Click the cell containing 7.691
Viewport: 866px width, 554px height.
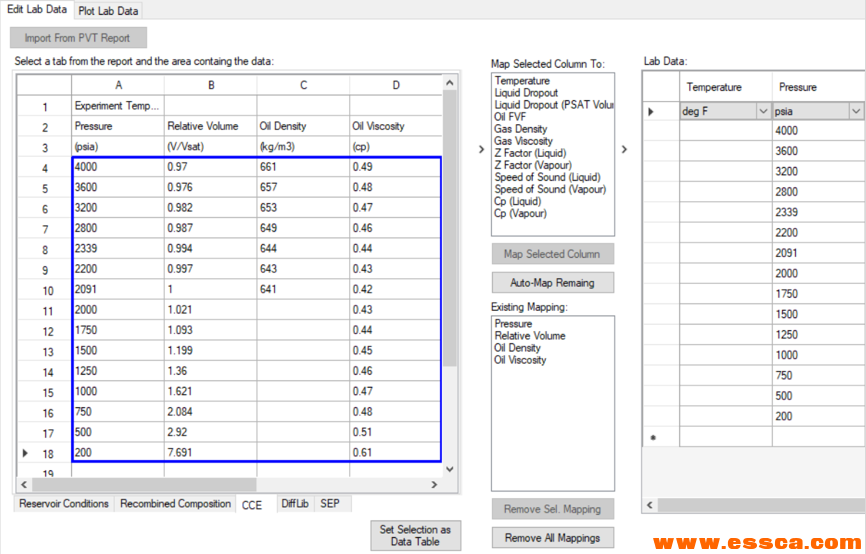click(x=210, y=452)
